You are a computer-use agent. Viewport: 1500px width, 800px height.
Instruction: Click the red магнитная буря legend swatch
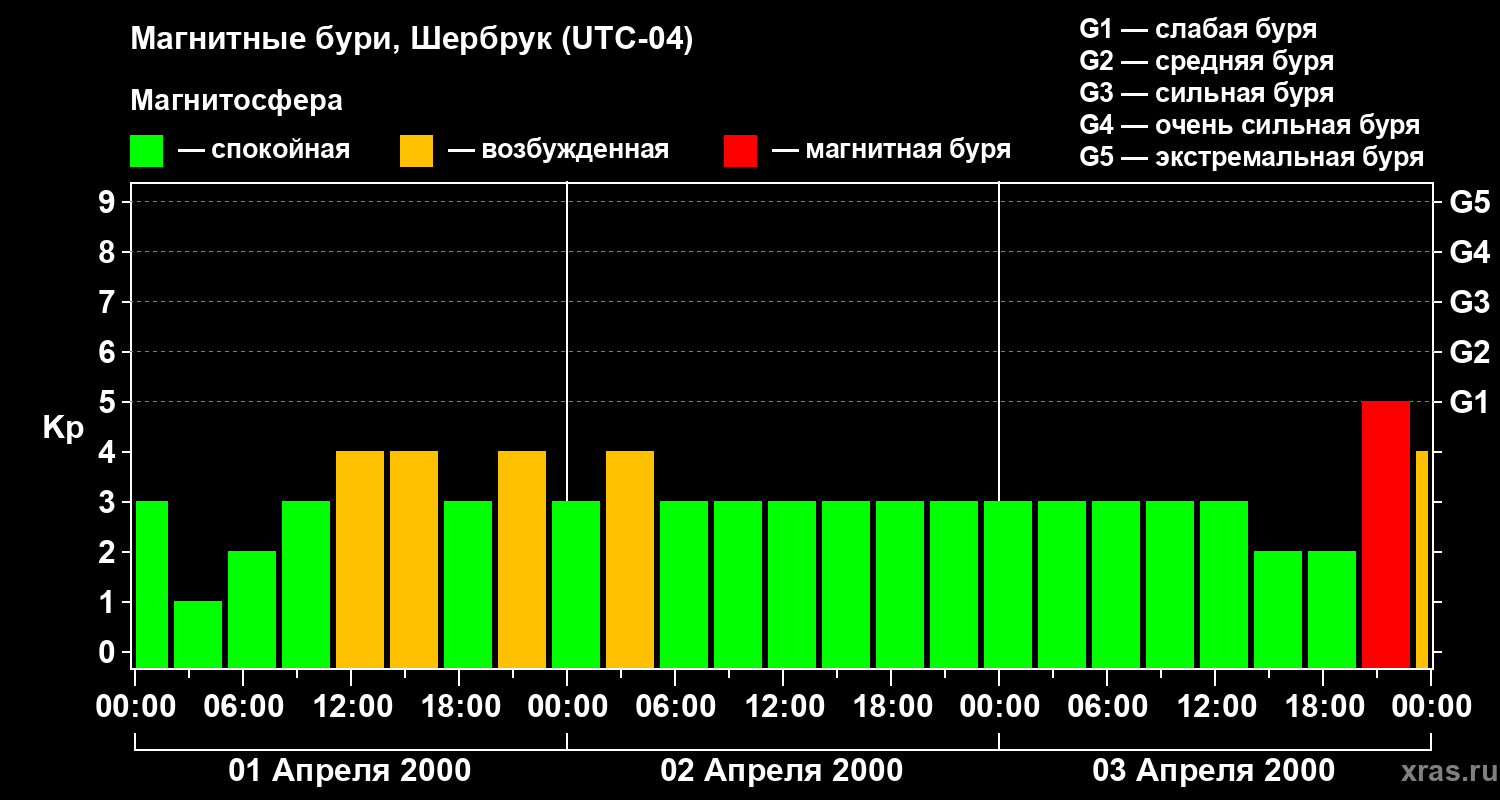[x=741, y=151]
